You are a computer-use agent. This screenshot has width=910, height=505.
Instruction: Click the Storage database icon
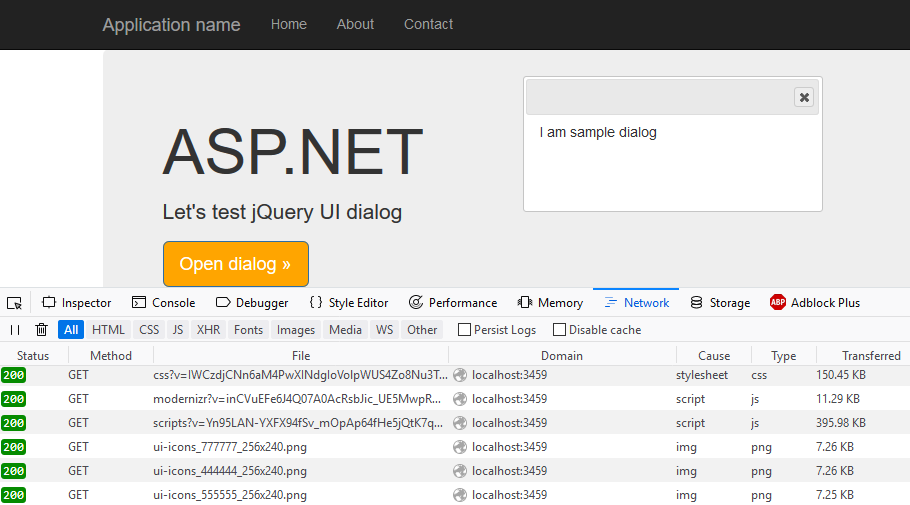[x=696, y=302]
